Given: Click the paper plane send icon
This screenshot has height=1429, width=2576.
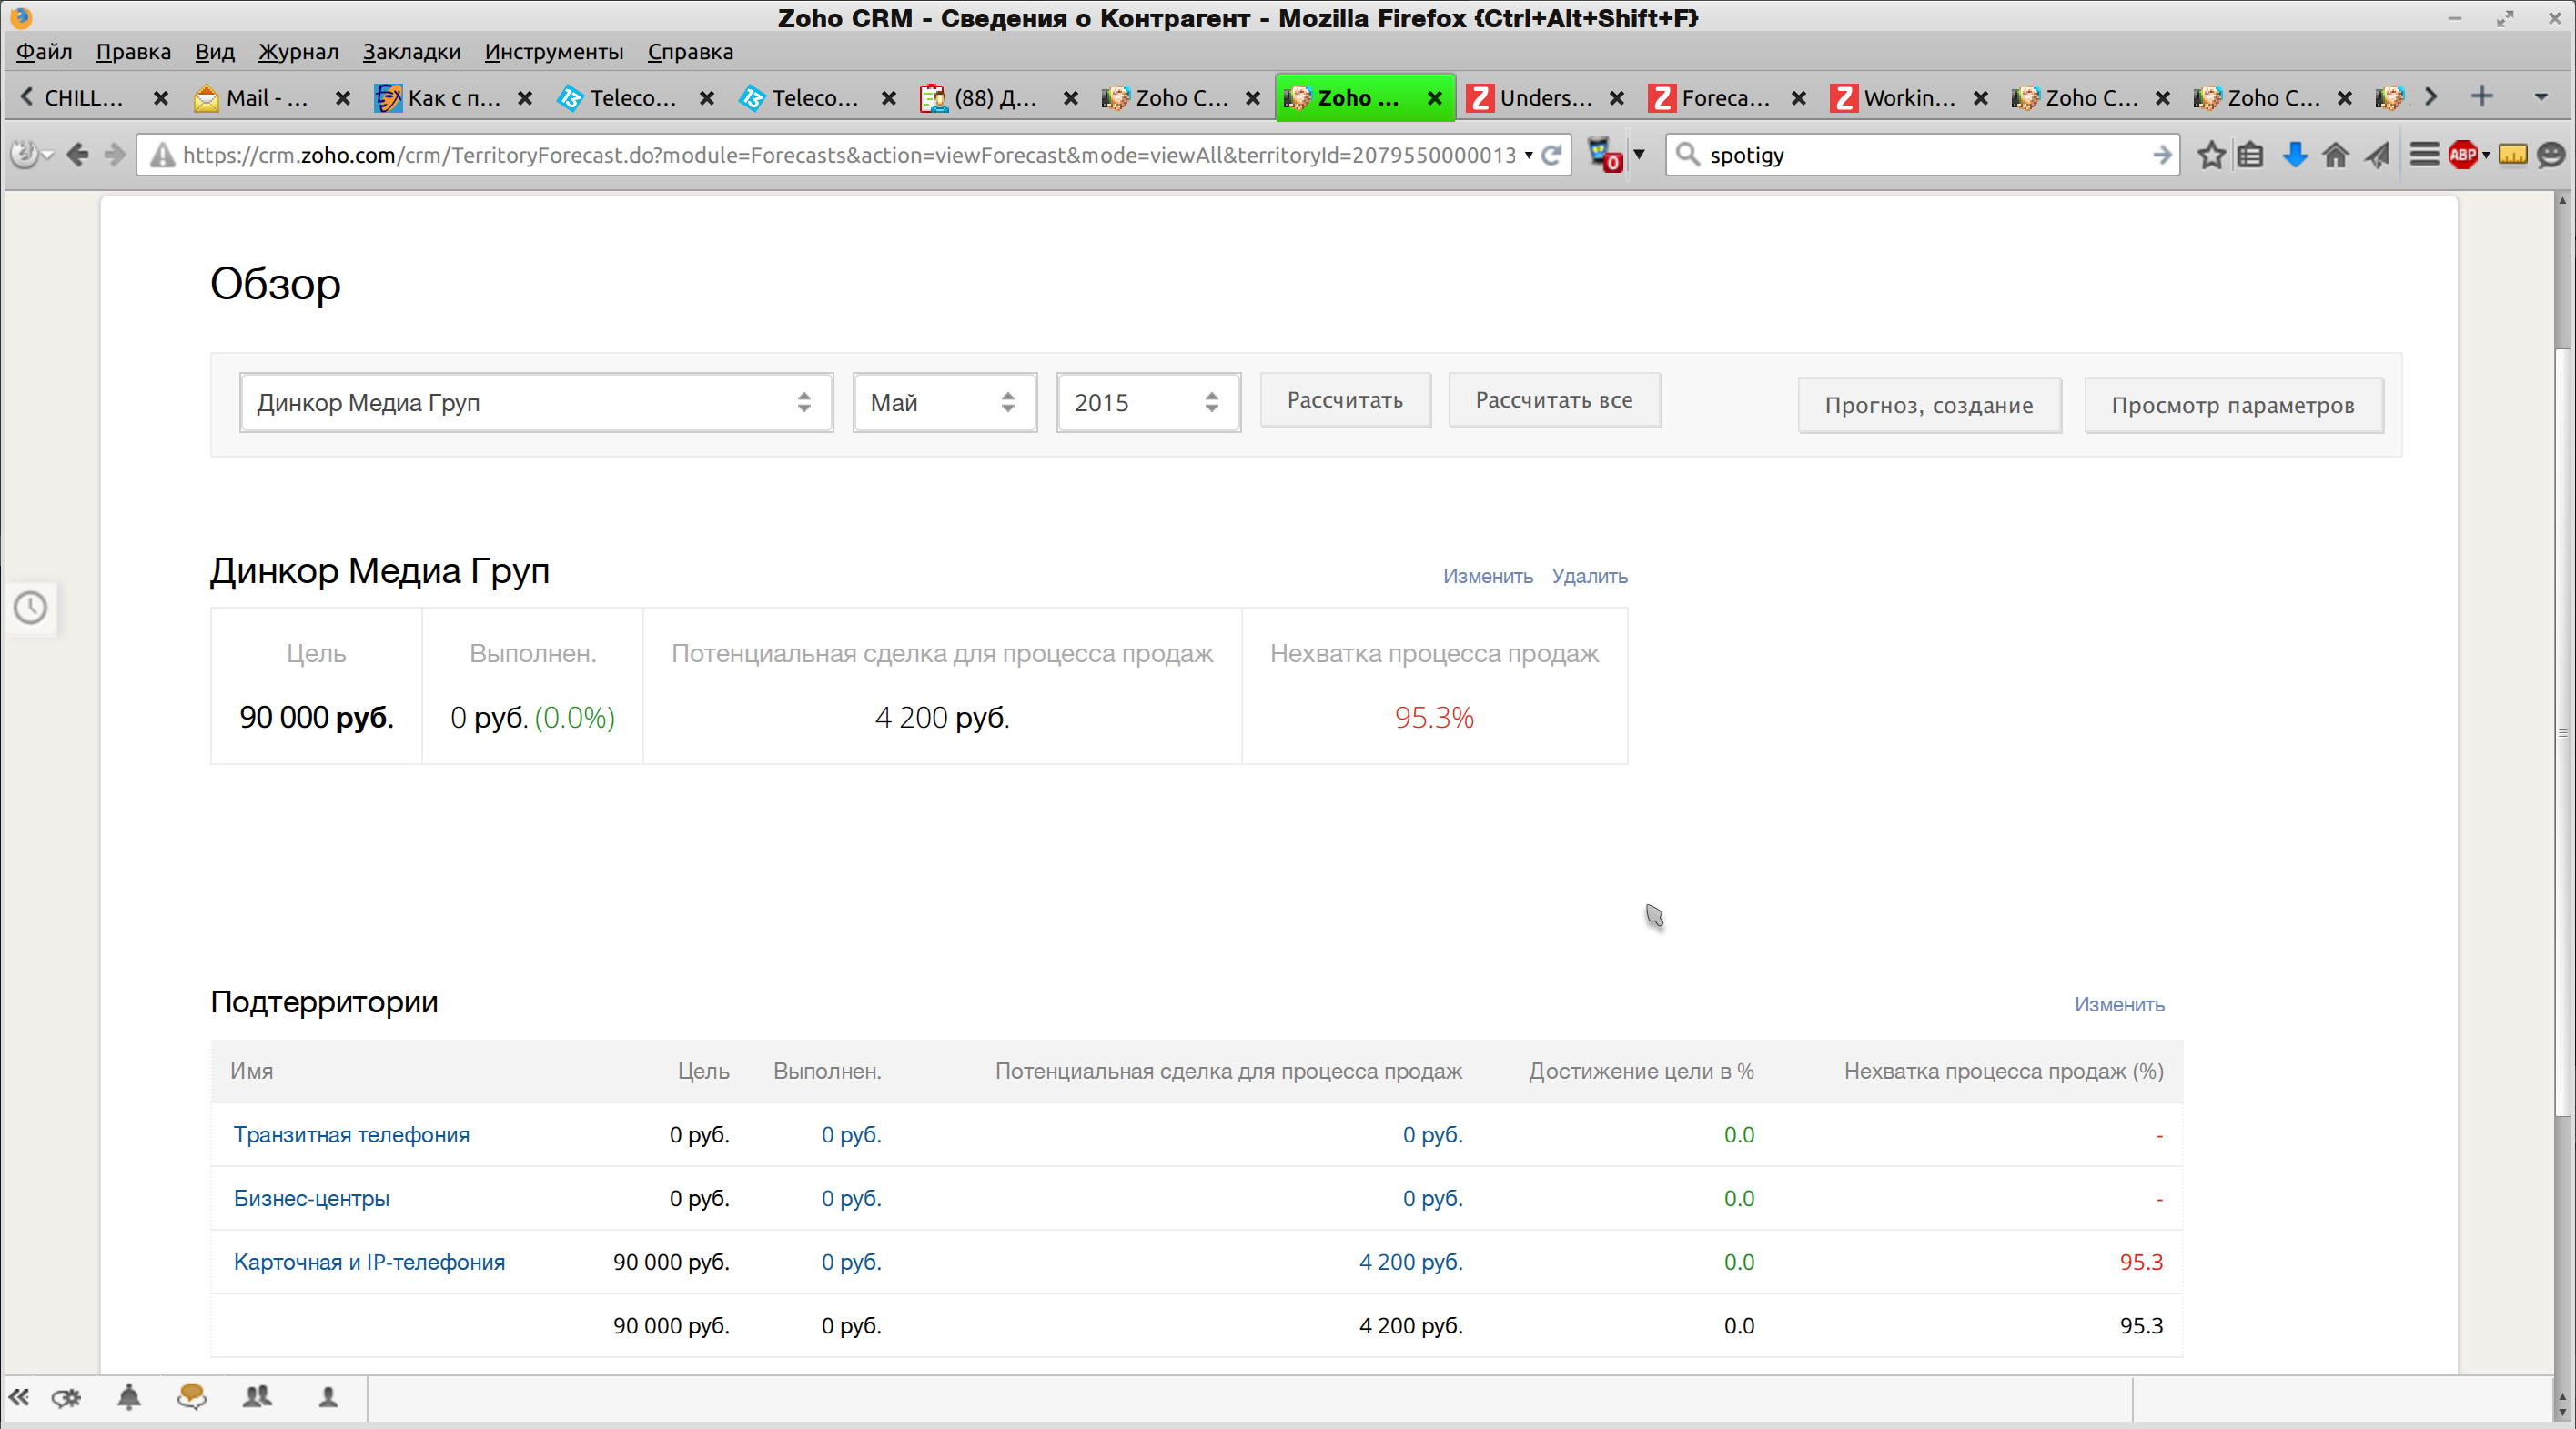Looking at the screenshot, I should [x=2378, y=155].
